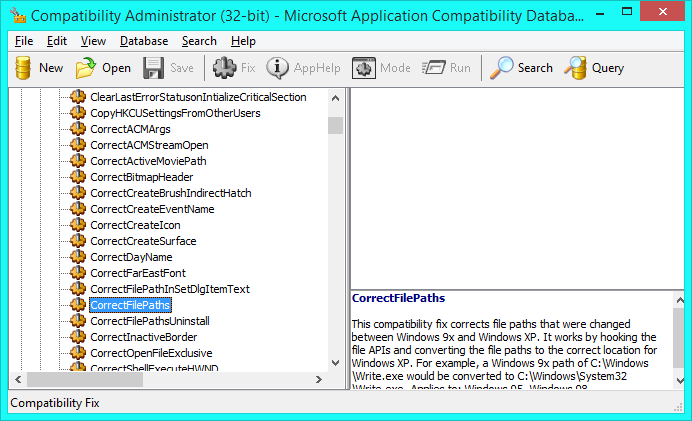Click gear icon beside CorrectCreateIcon
The width and height of the screenshot is (692, 421).
(x=78, y=225)
